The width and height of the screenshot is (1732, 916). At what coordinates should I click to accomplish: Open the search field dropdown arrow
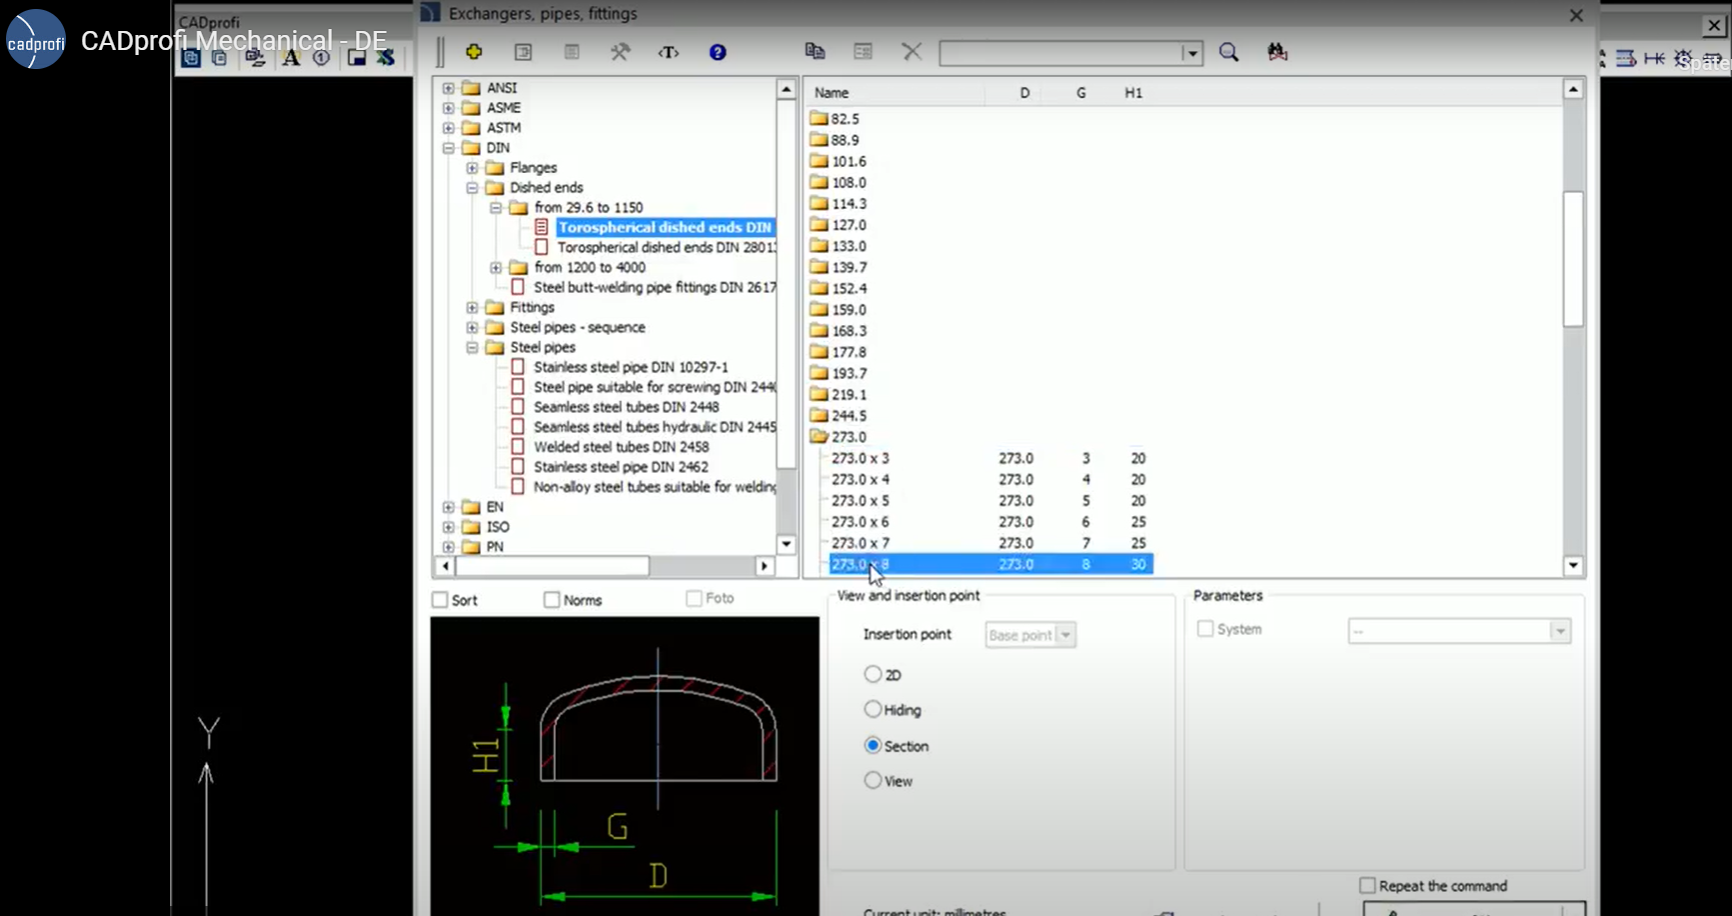pyautogui.click(x=1191, y=53)
